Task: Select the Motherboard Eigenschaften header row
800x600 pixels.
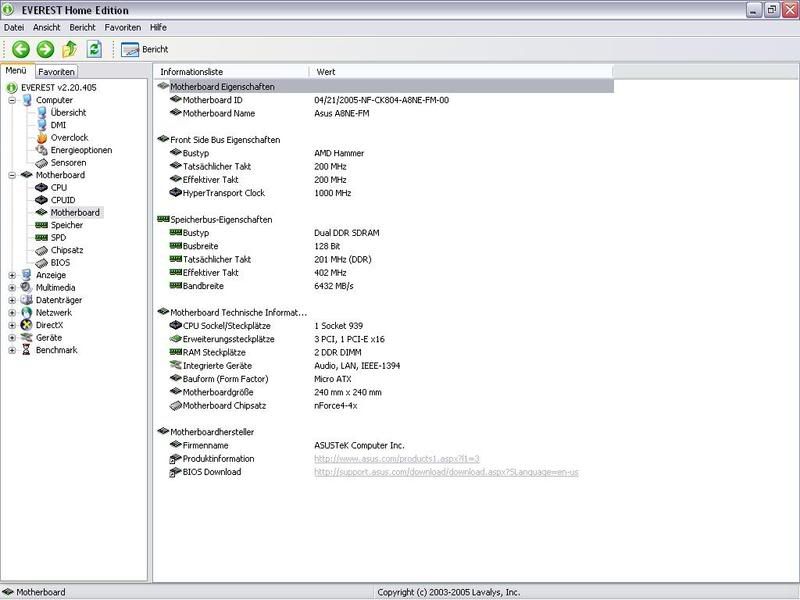Action: (384, 87)
